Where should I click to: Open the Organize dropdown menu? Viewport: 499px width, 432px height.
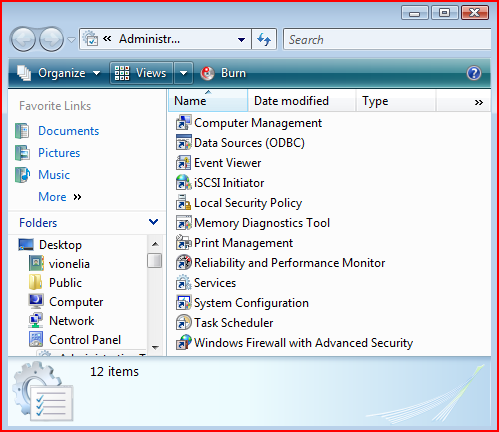click(59, 73)
